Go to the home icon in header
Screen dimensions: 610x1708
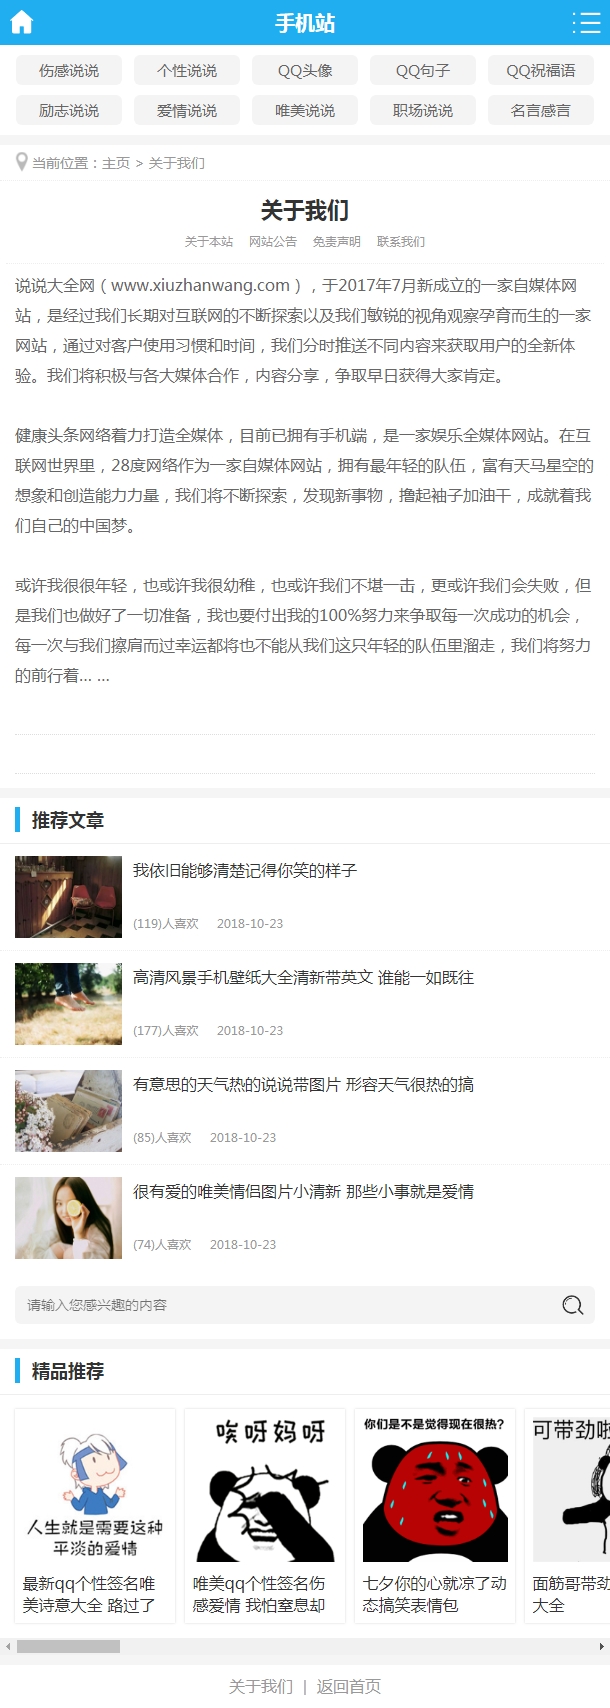(21, 22)
